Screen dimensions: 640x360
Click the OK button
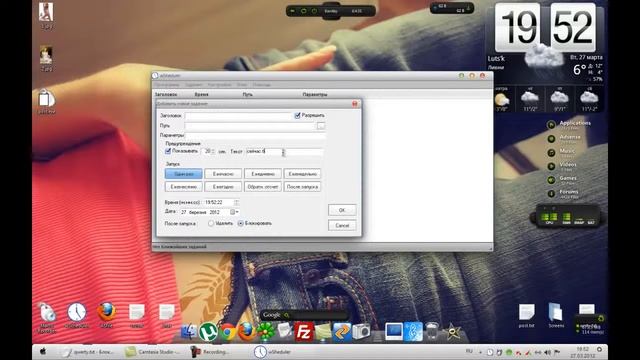(342, 210)
